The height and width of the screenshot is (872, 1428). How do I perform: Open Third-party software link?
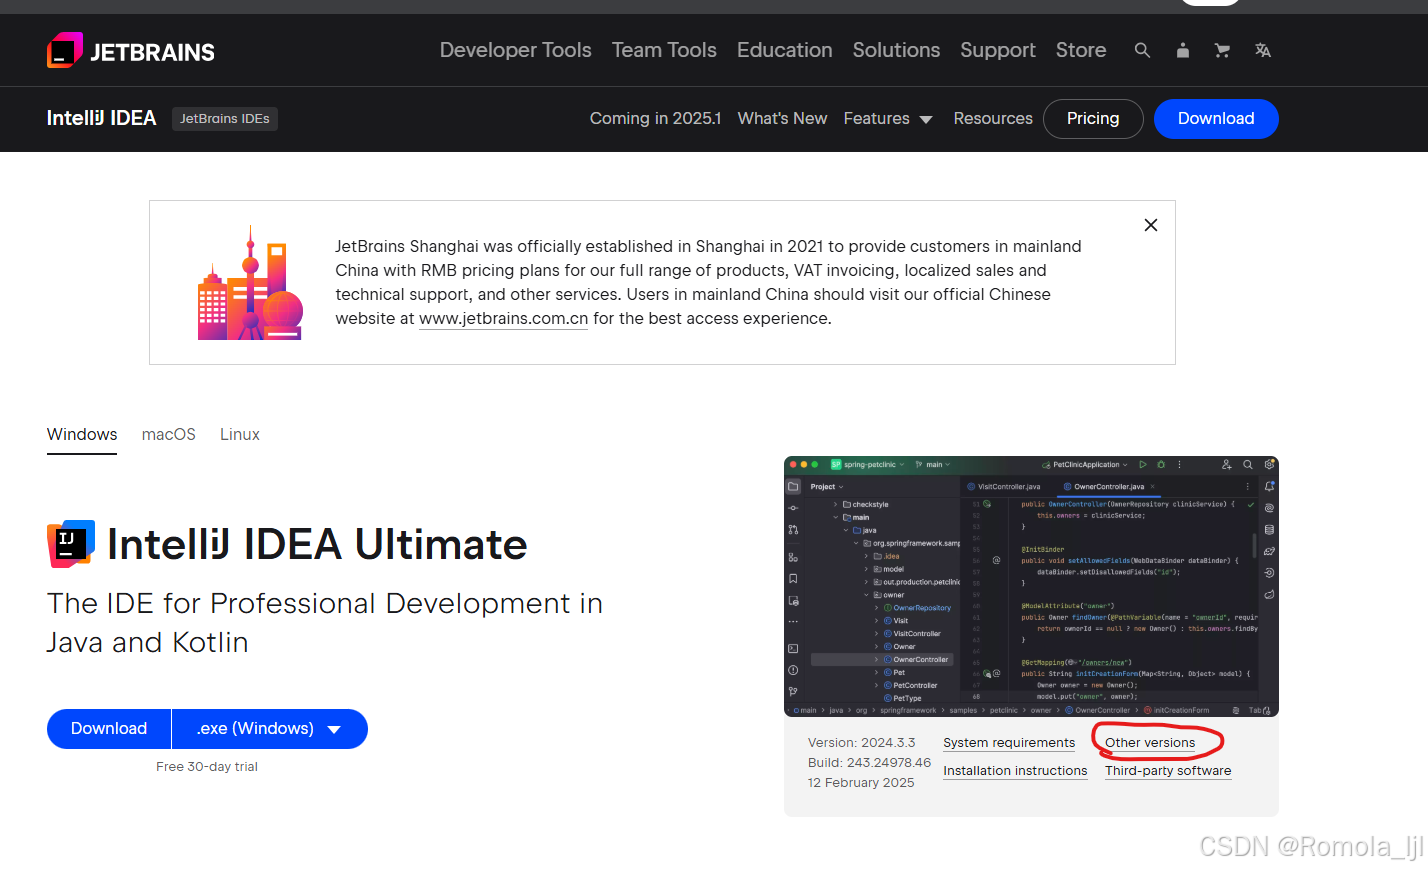coord(1168,770)
